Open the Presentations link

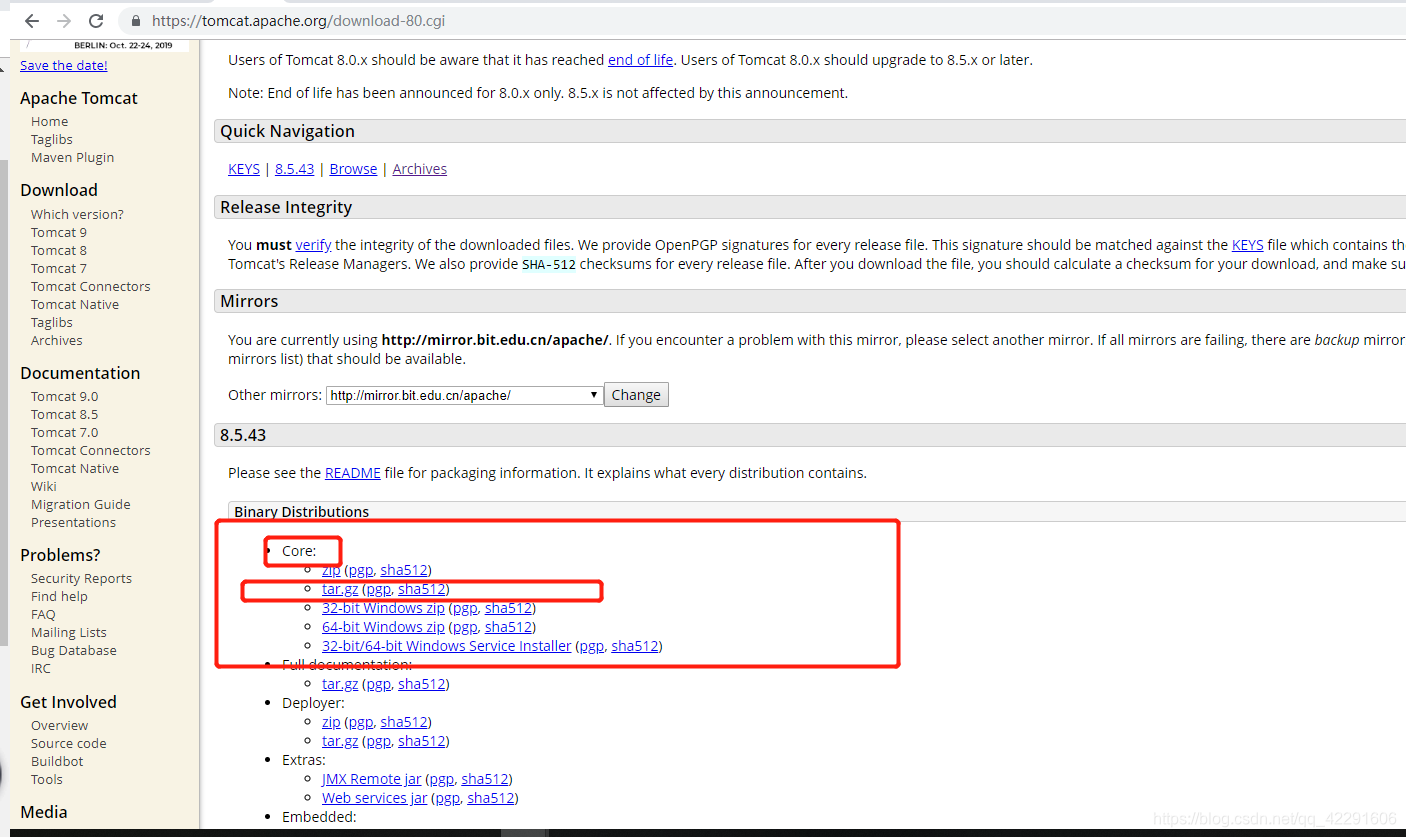(73, 522)
